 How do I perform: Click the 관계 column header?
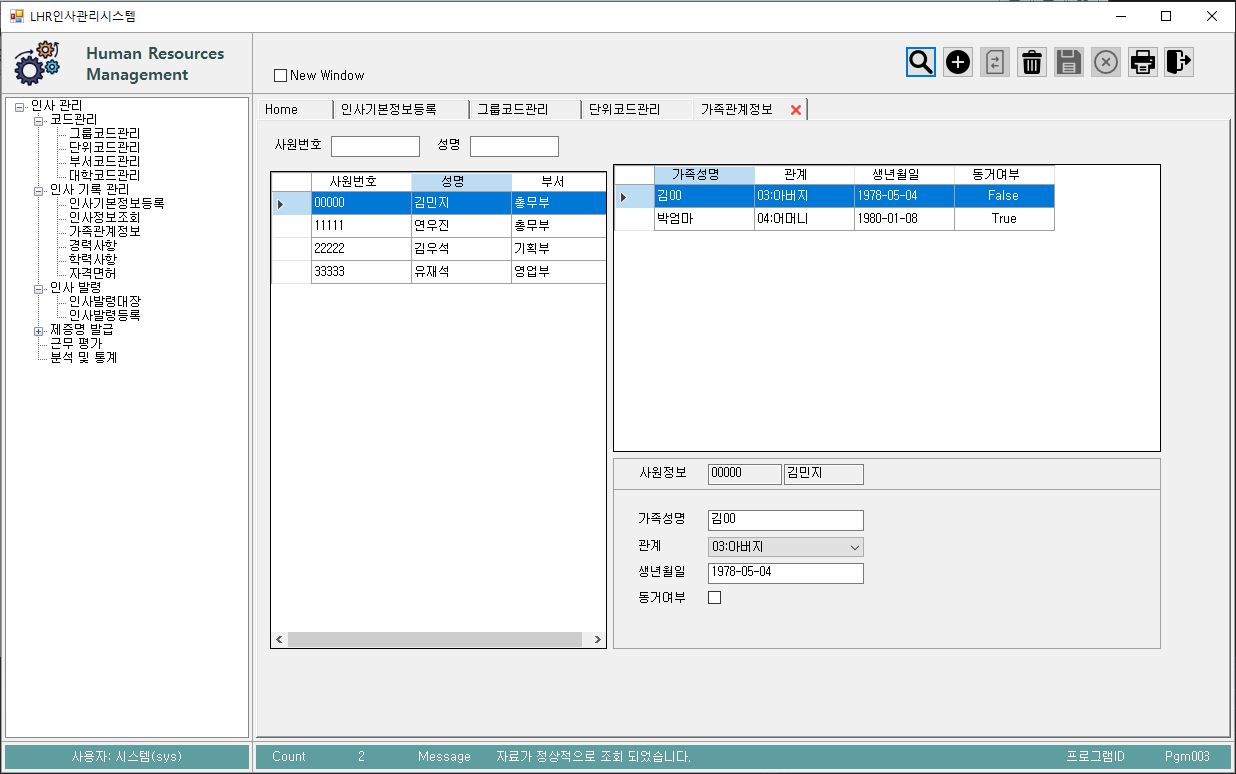click(804, 175)
